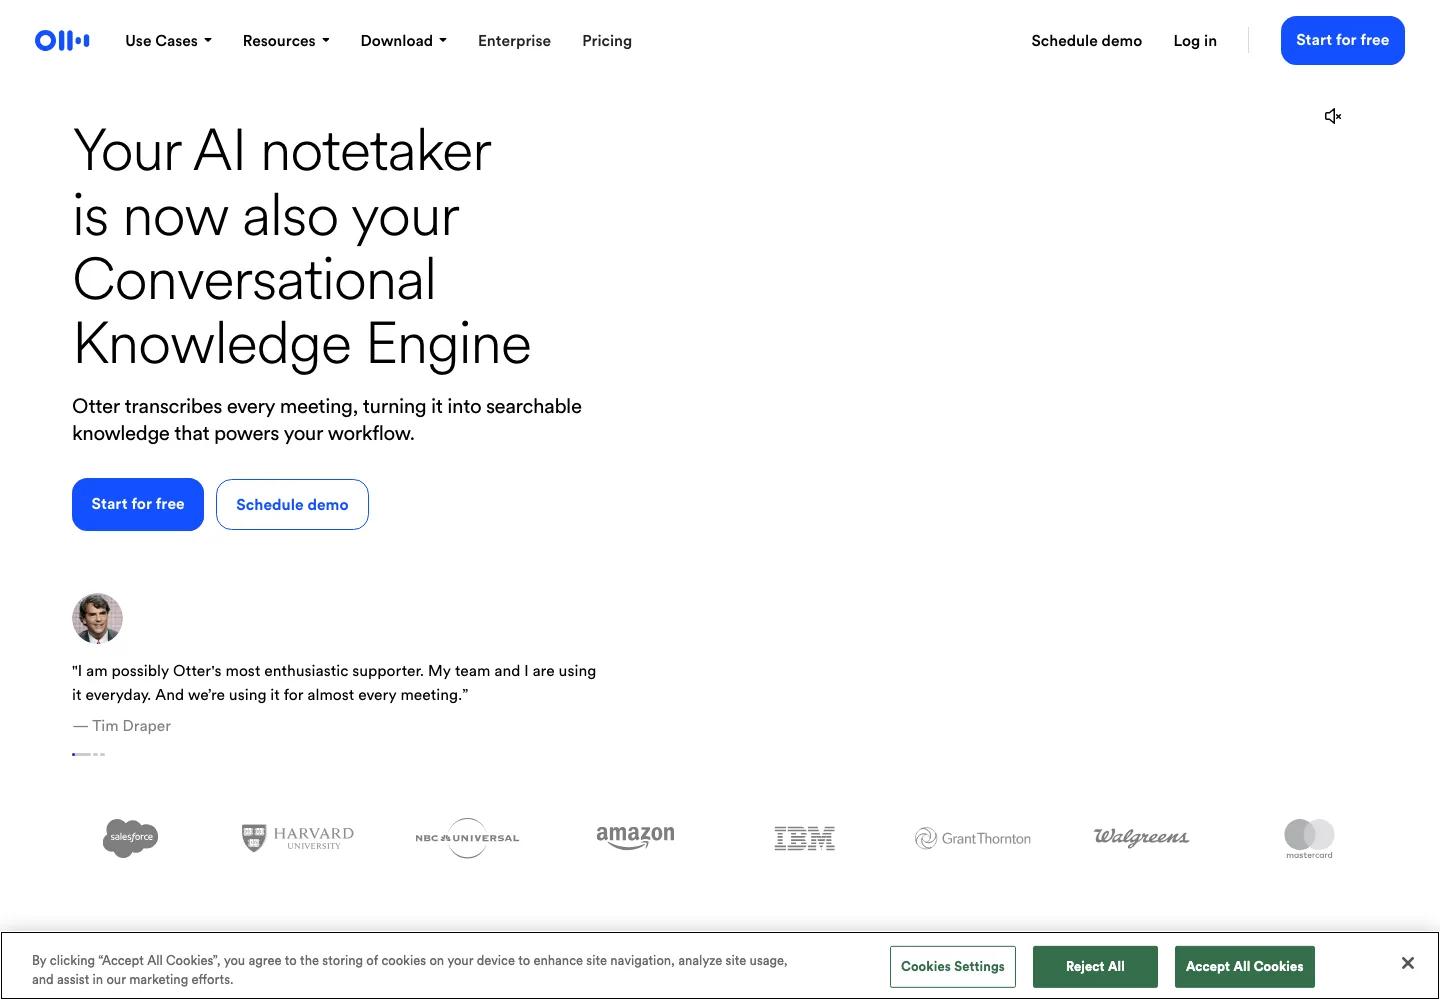Open the Log in page
The height and width of the screenshot is (1000, 1440).
1195,41
